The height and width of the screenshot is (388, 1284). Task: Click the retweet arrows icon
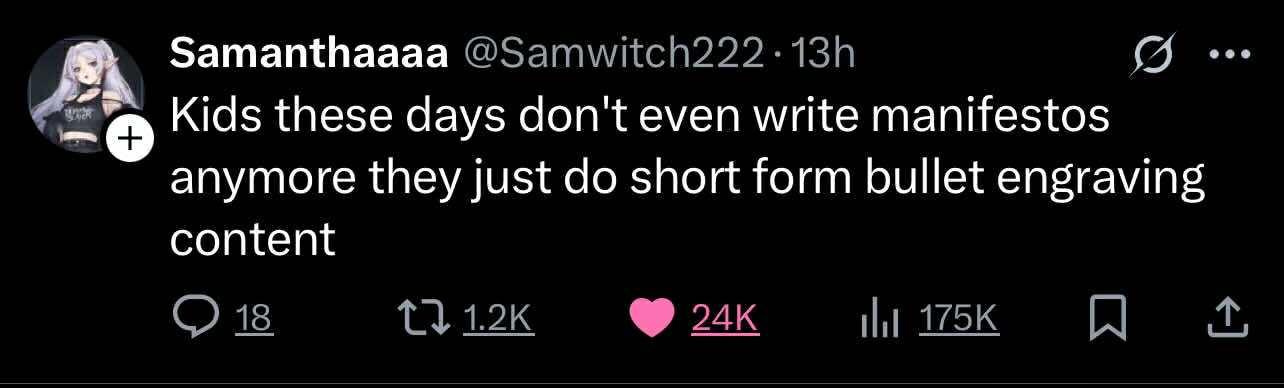point(421,318)
